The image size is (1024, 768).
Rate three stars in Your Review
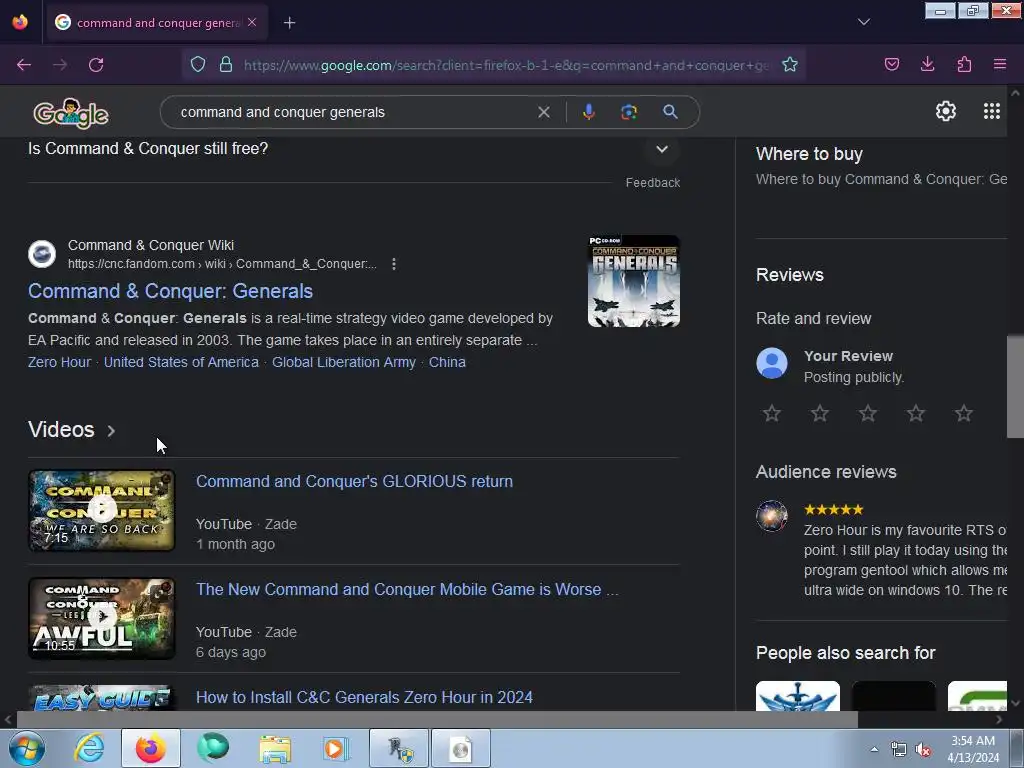pyautogui.click(x=868, y=413)
